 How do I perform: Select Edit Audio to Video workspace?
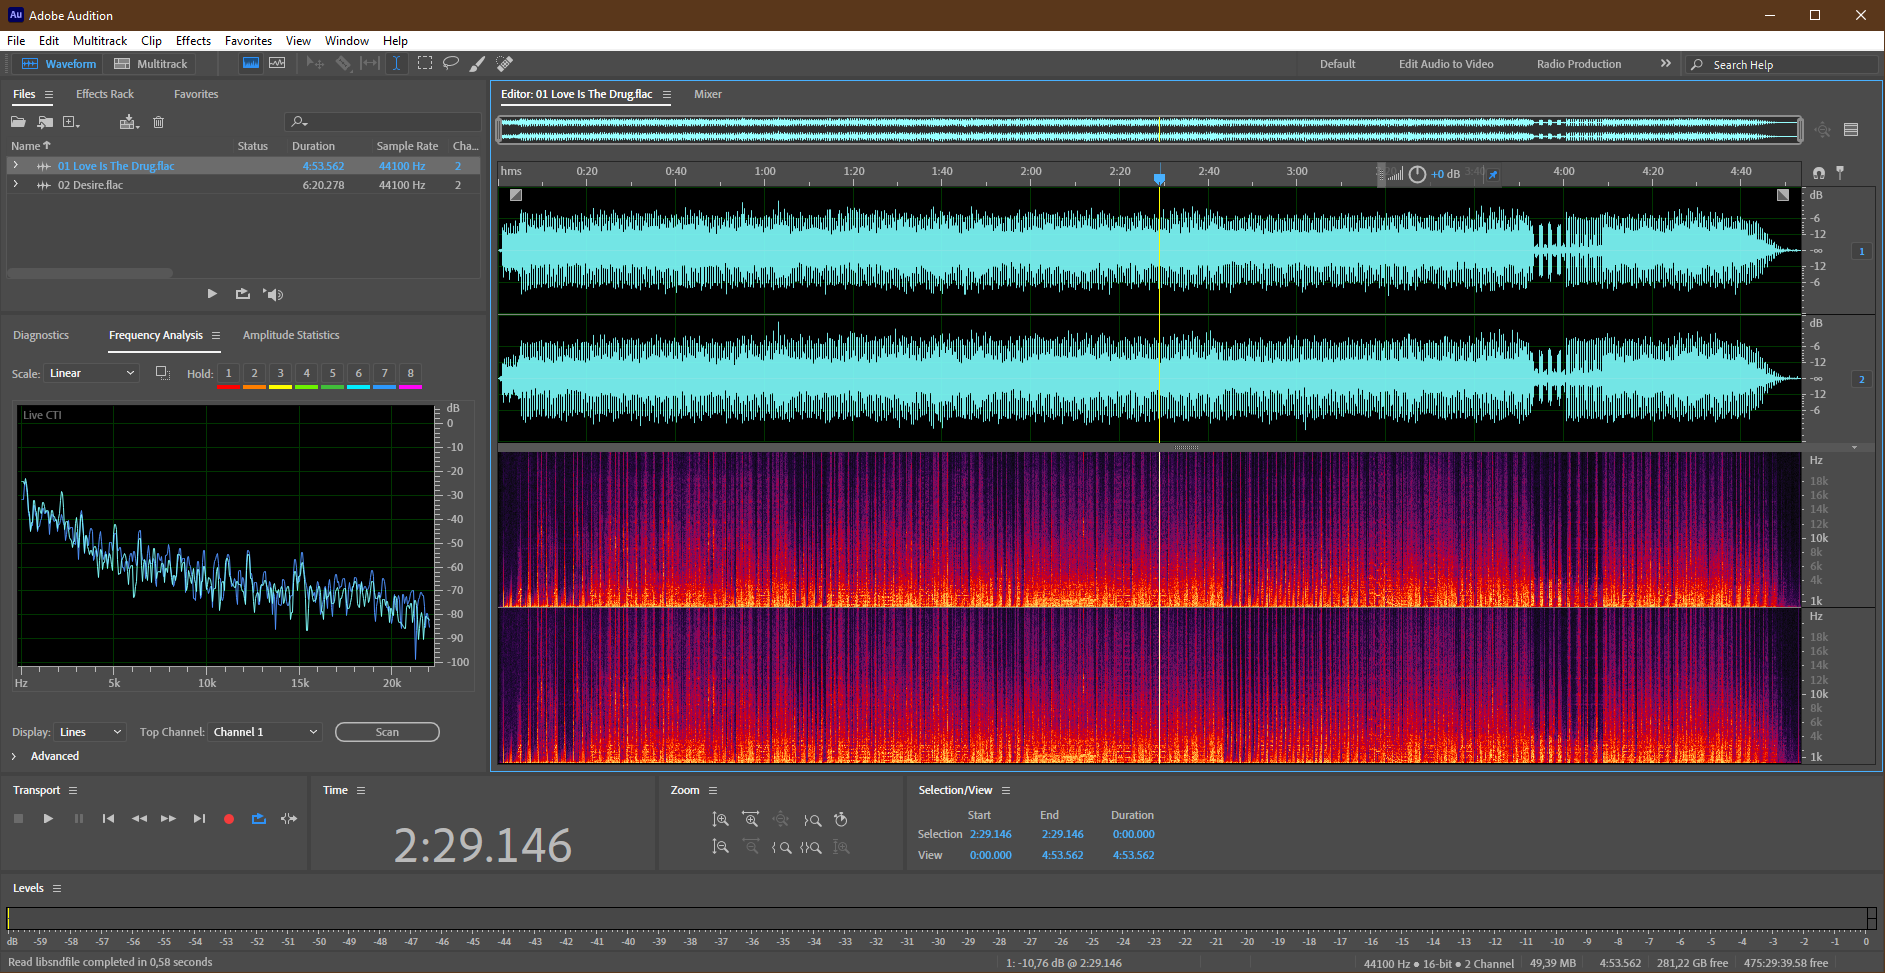1446,64
